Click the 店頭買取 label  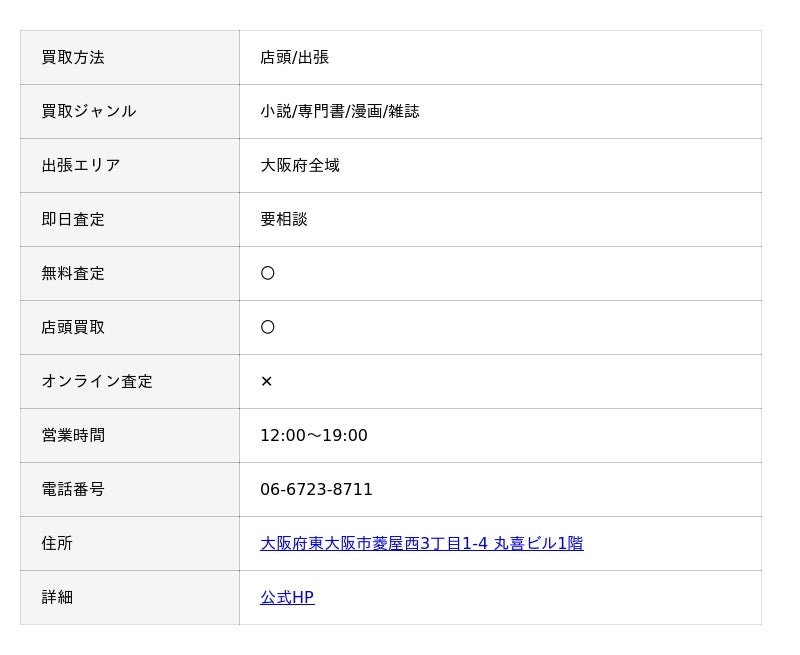click(x=73, y=327)
